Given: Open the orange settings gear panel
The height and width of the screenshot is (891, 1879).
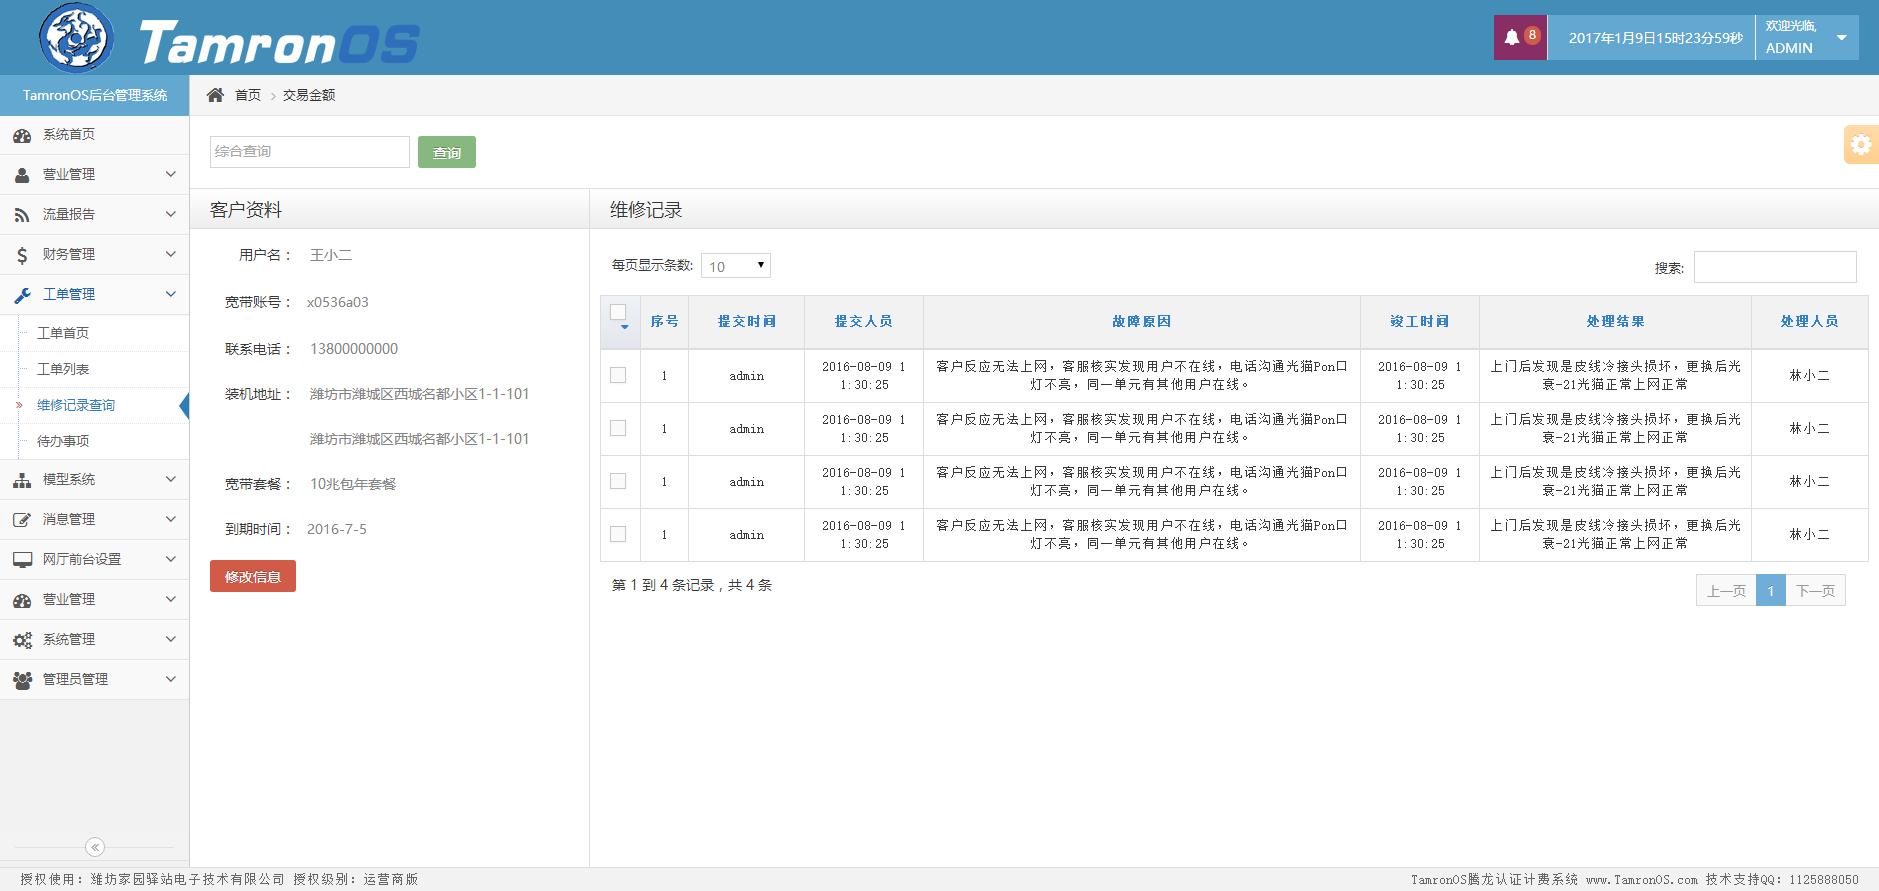Looking at the screenshot, I should [1860, 144].
